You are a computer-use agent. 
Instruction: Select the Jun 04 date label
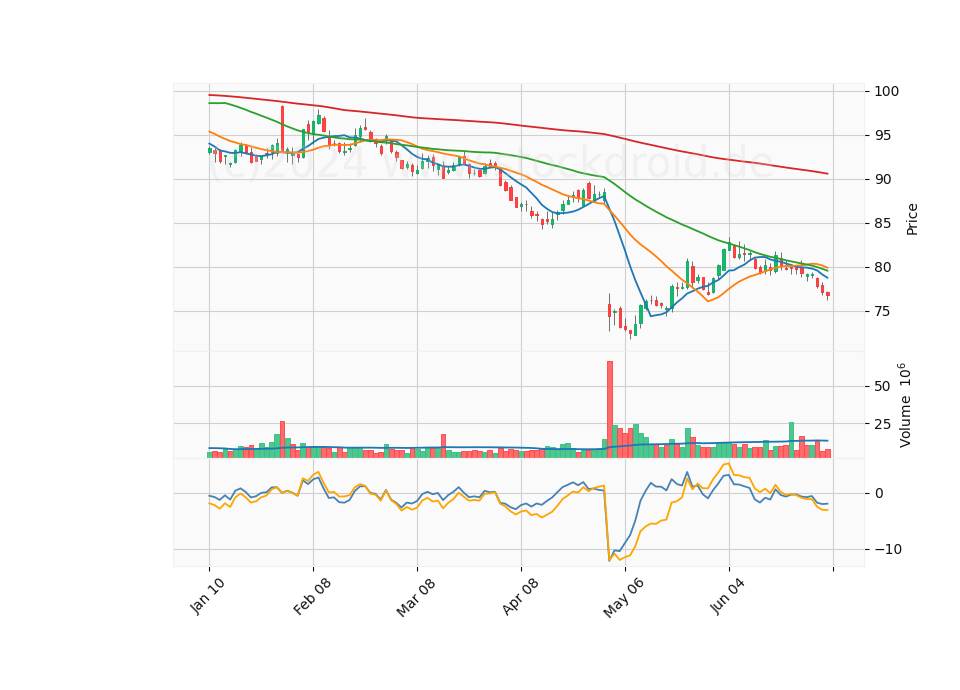click(x=728, y=596)
